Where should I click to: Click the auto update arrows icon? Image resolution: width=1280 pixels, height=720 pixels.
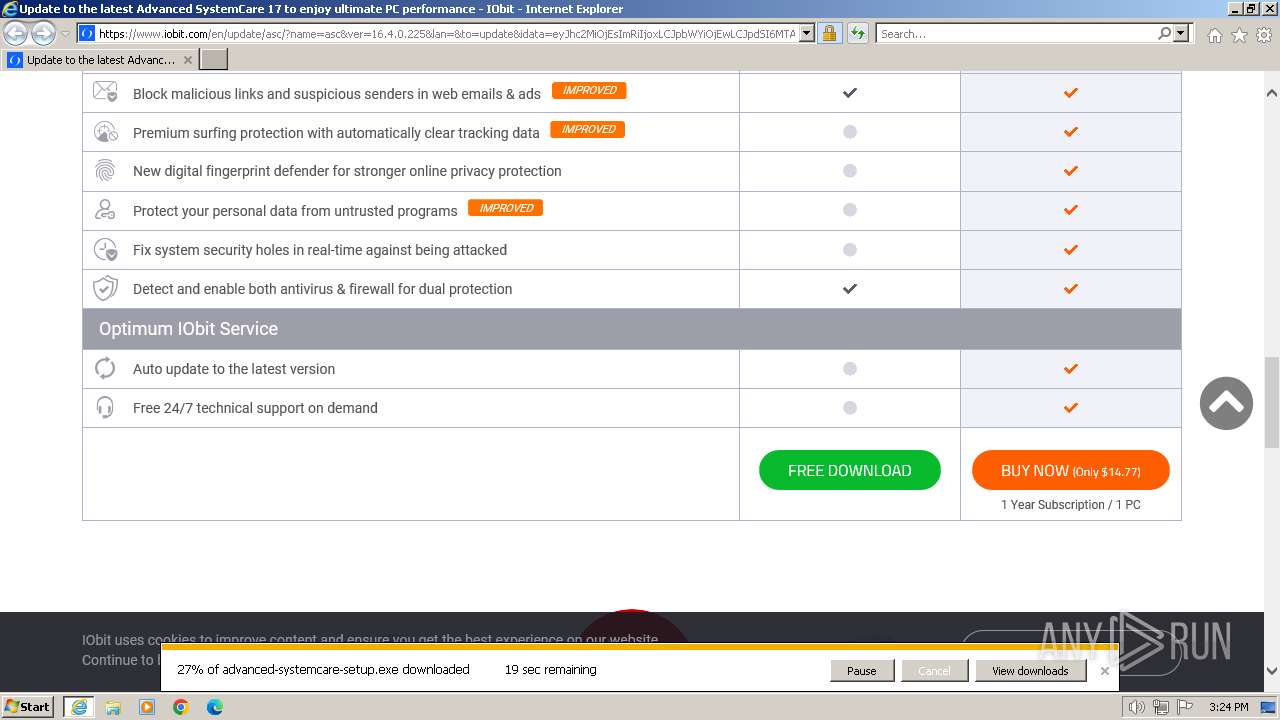click(x=105, y=368)
